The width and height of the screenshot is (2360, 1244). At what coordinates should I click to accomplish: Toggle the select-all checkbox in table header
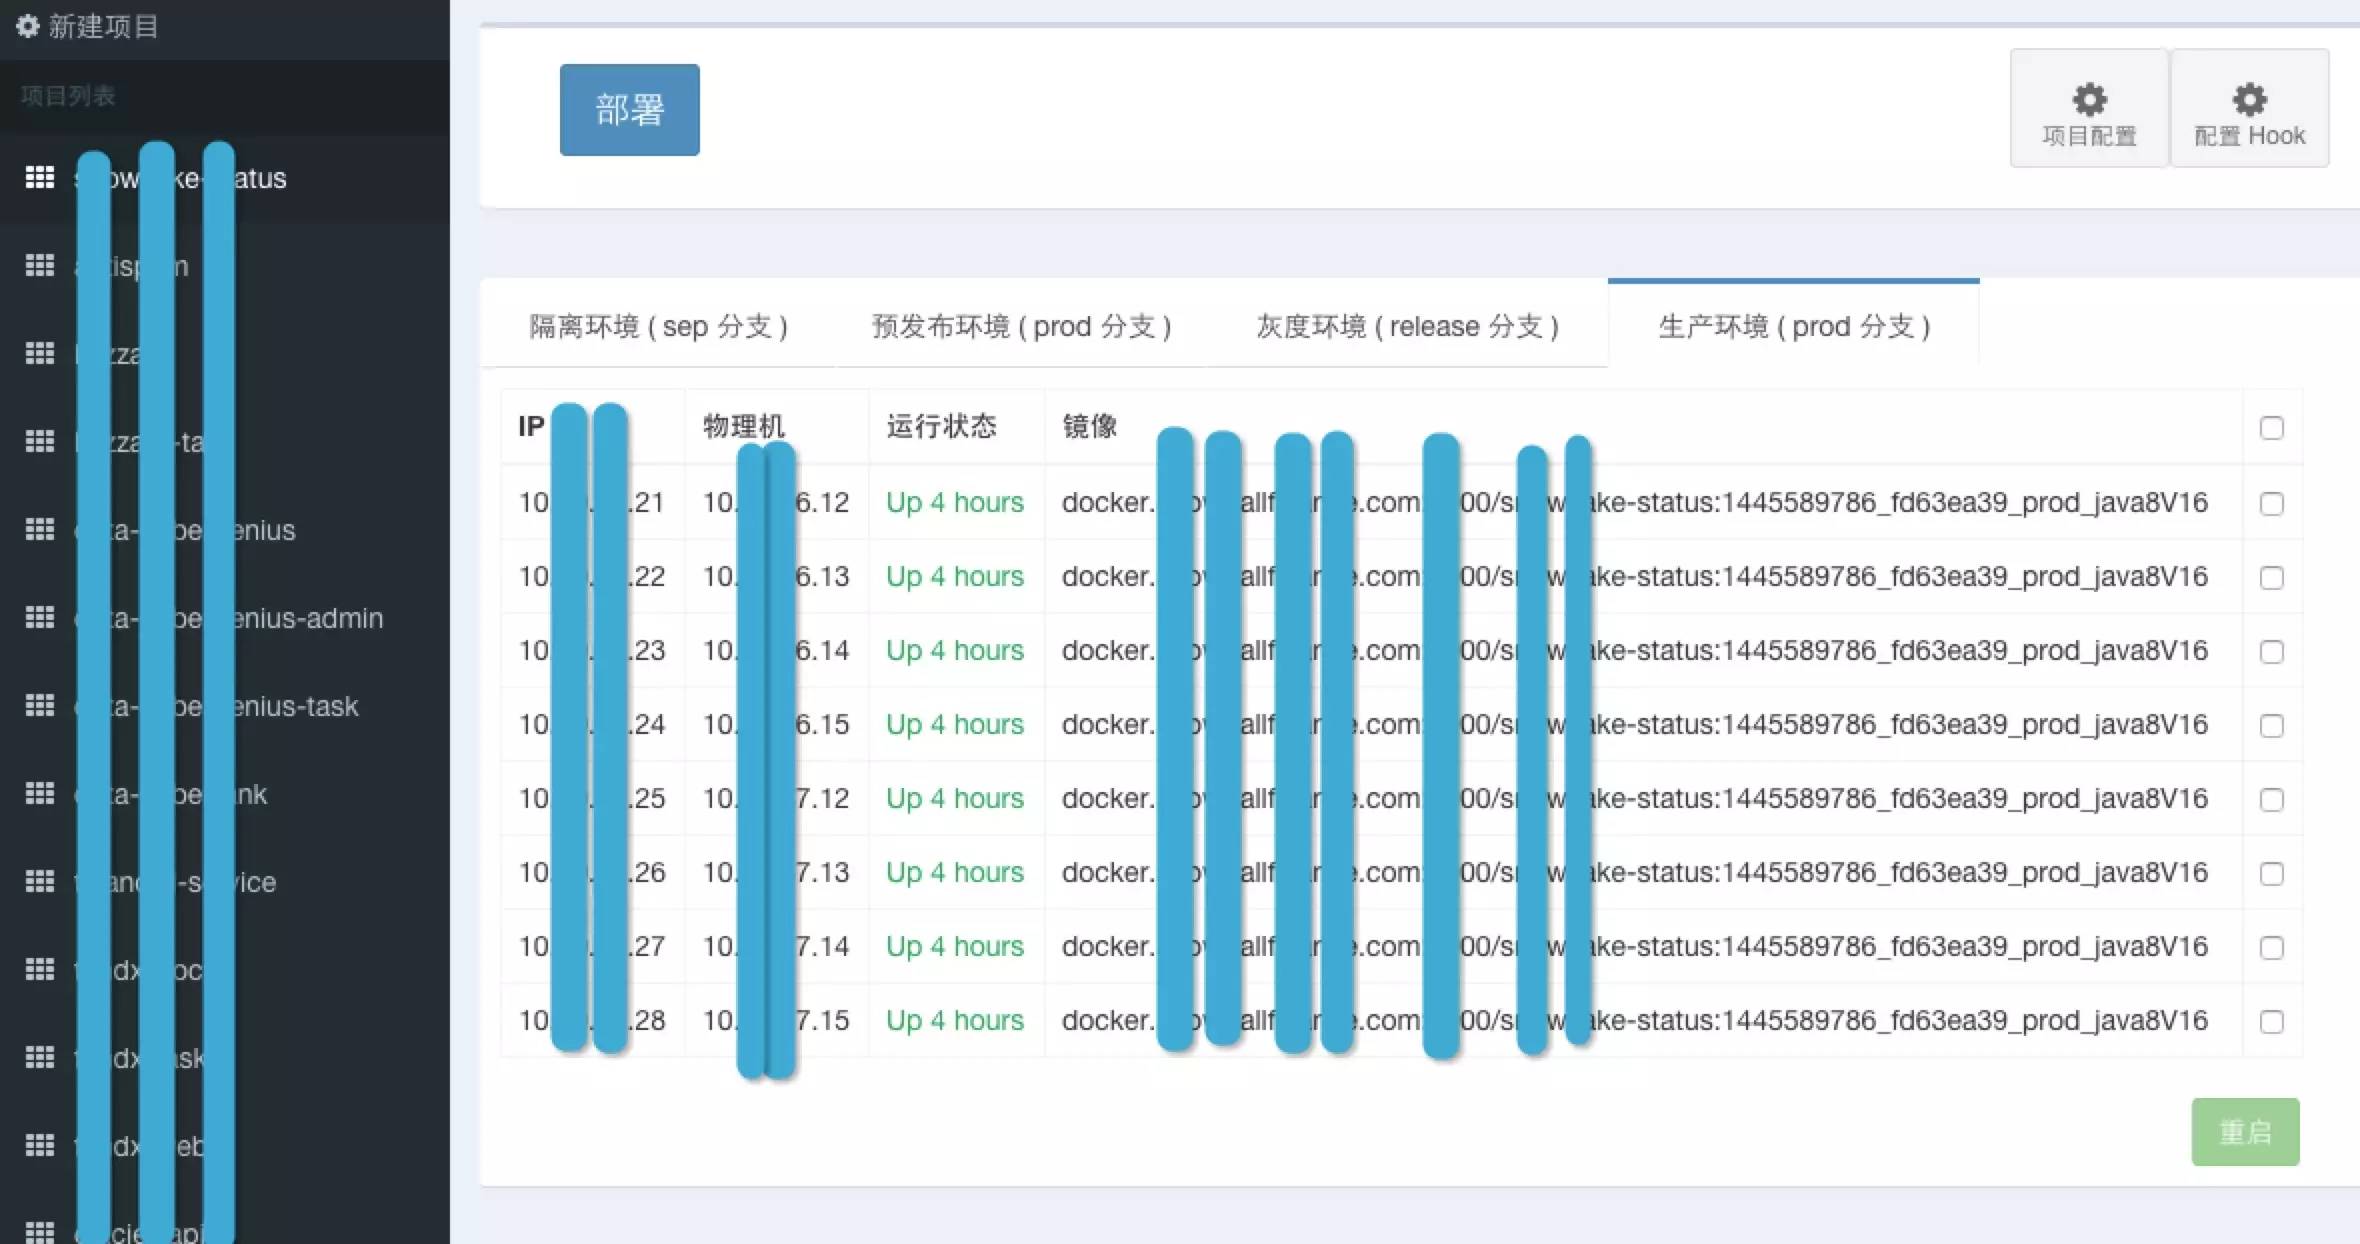coord(2272,428)
